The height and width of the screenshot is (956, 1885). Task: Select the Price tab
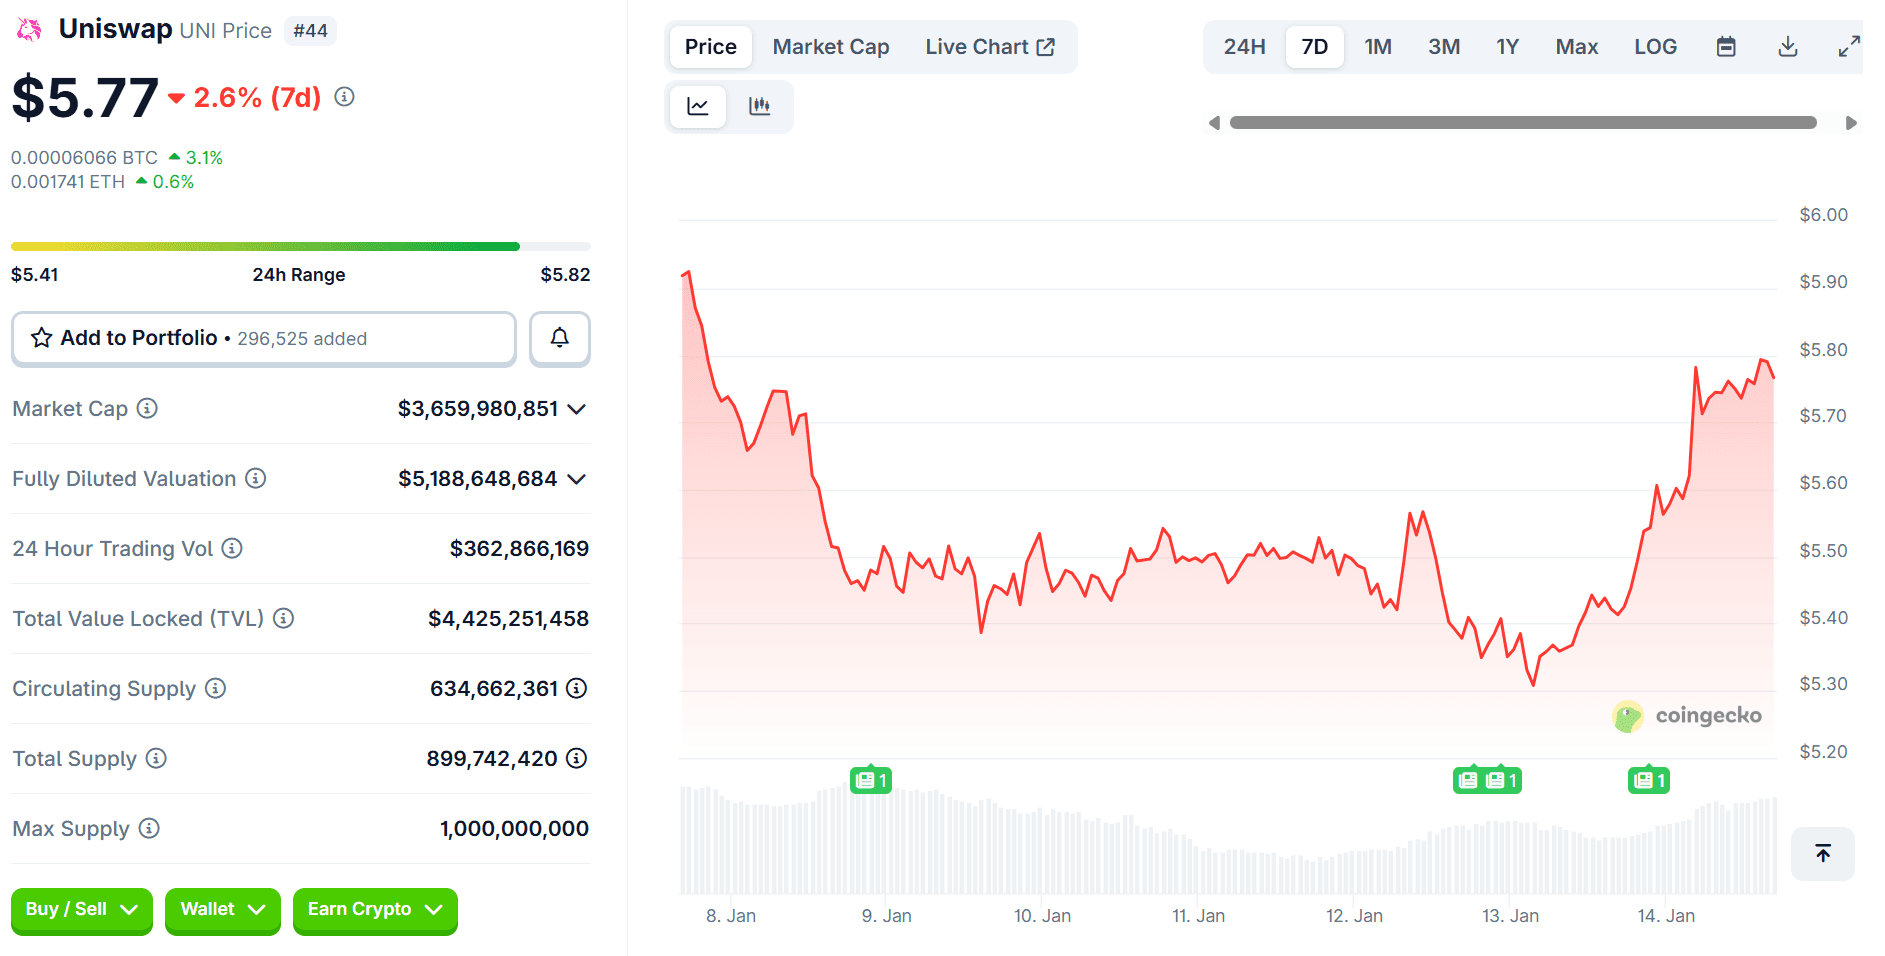710,47
